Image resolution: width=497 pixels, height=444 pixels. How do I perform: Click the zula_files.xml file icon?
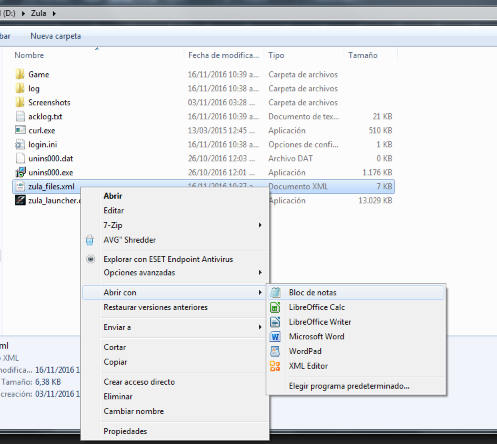coord(20,186)
